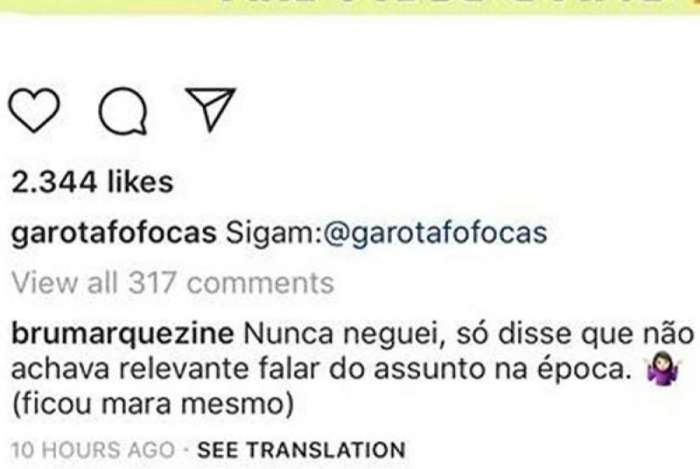The width and height of the screenshot is (700, 469).
Task: Like the post with the heart icon
Action: [34, 110]
